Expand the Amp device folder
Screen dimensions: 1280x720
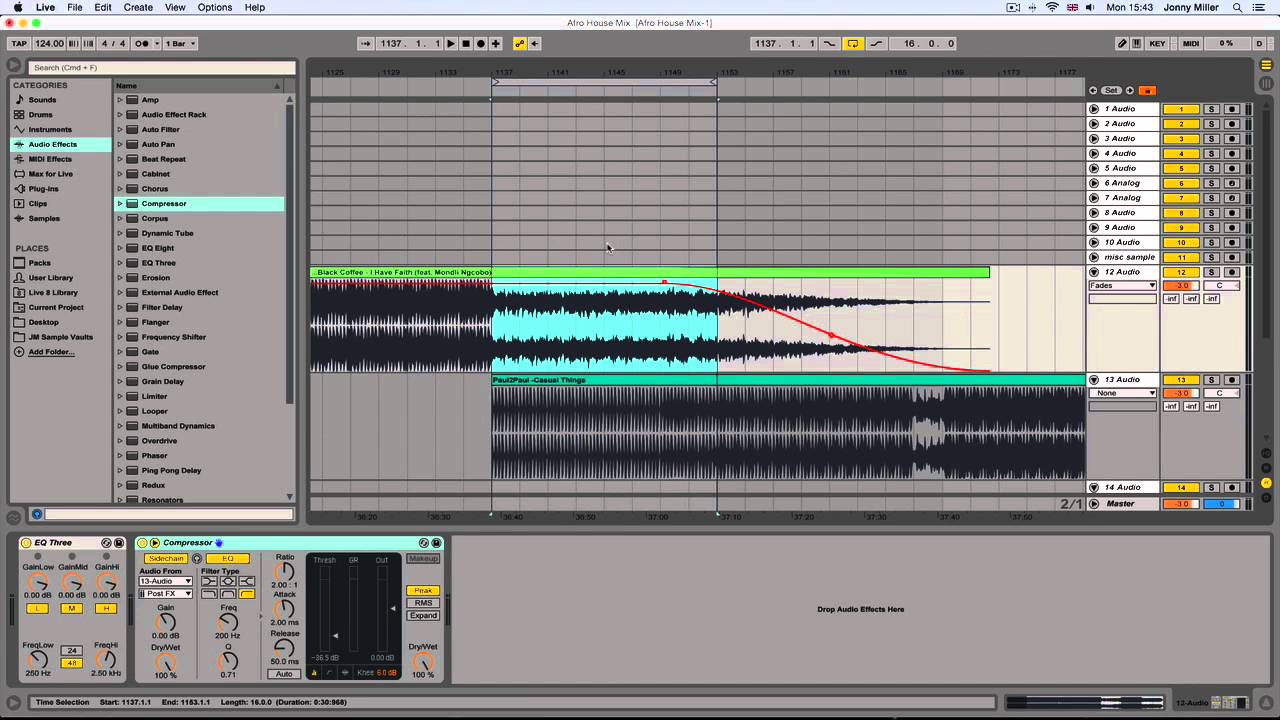coord(120,100)
